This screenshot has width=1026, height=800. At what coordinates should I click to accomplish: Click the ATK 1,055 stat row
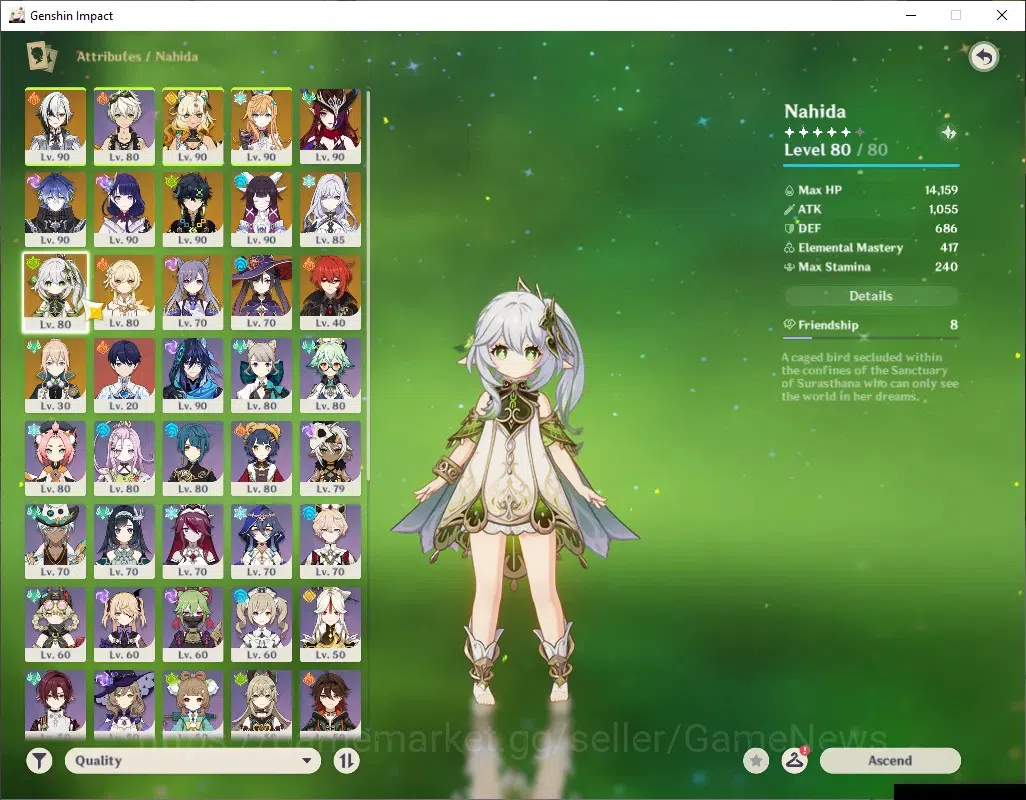871,209
